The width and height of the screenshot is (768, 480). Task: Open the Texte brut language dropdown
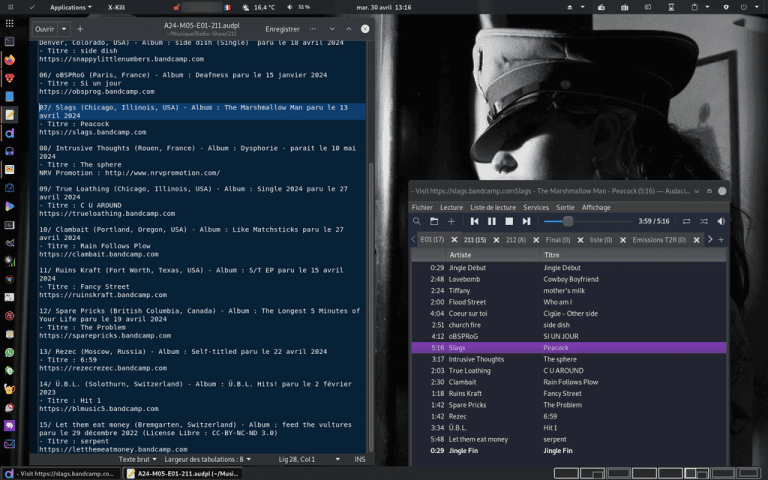pyautogui.click(x=138, y=459)
